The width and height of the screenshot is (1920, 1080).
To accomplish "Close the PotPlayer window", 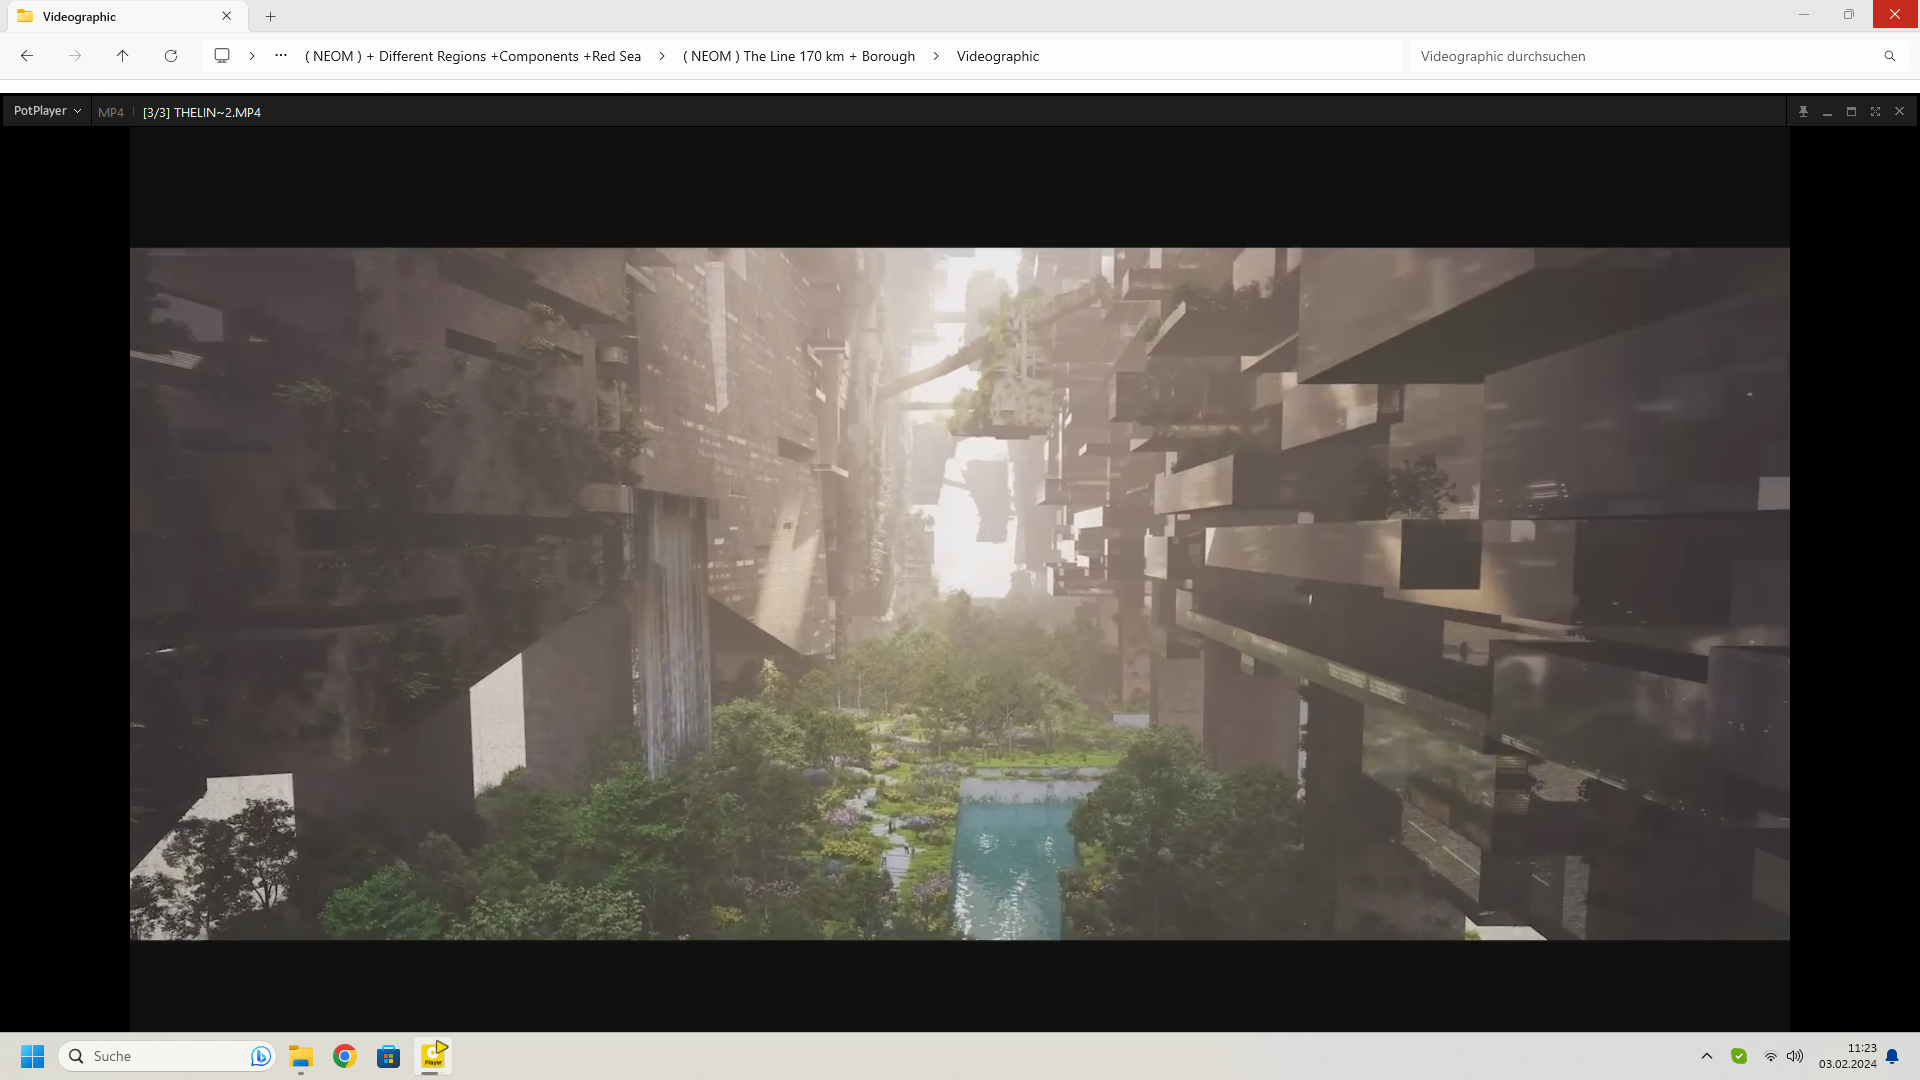I will pos(1899,112).
